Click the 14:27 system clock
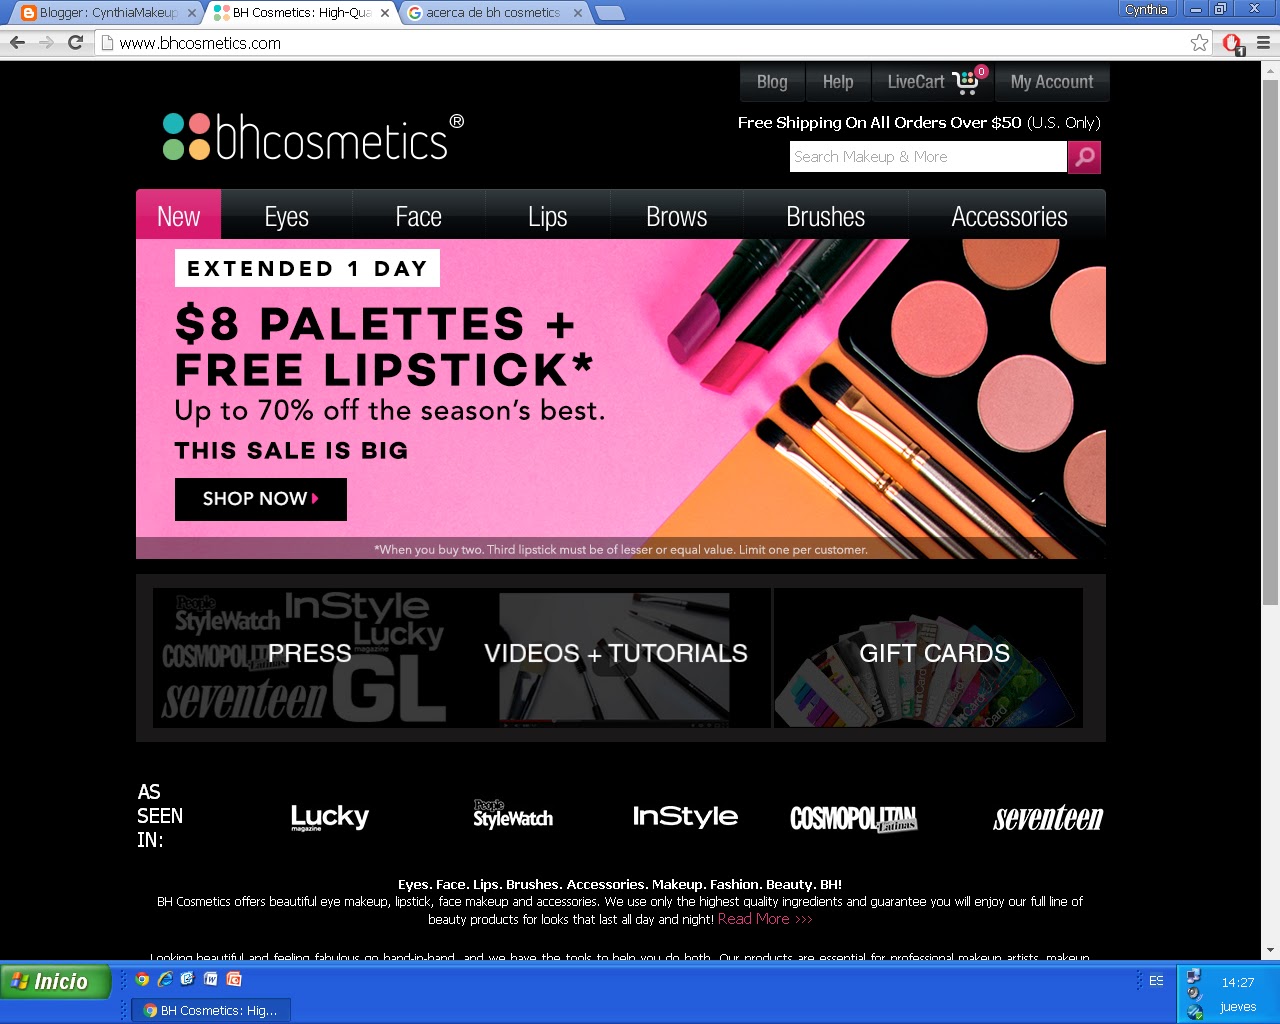The height and width of the screenshot is (1024, 1280). pos(1237,982)
